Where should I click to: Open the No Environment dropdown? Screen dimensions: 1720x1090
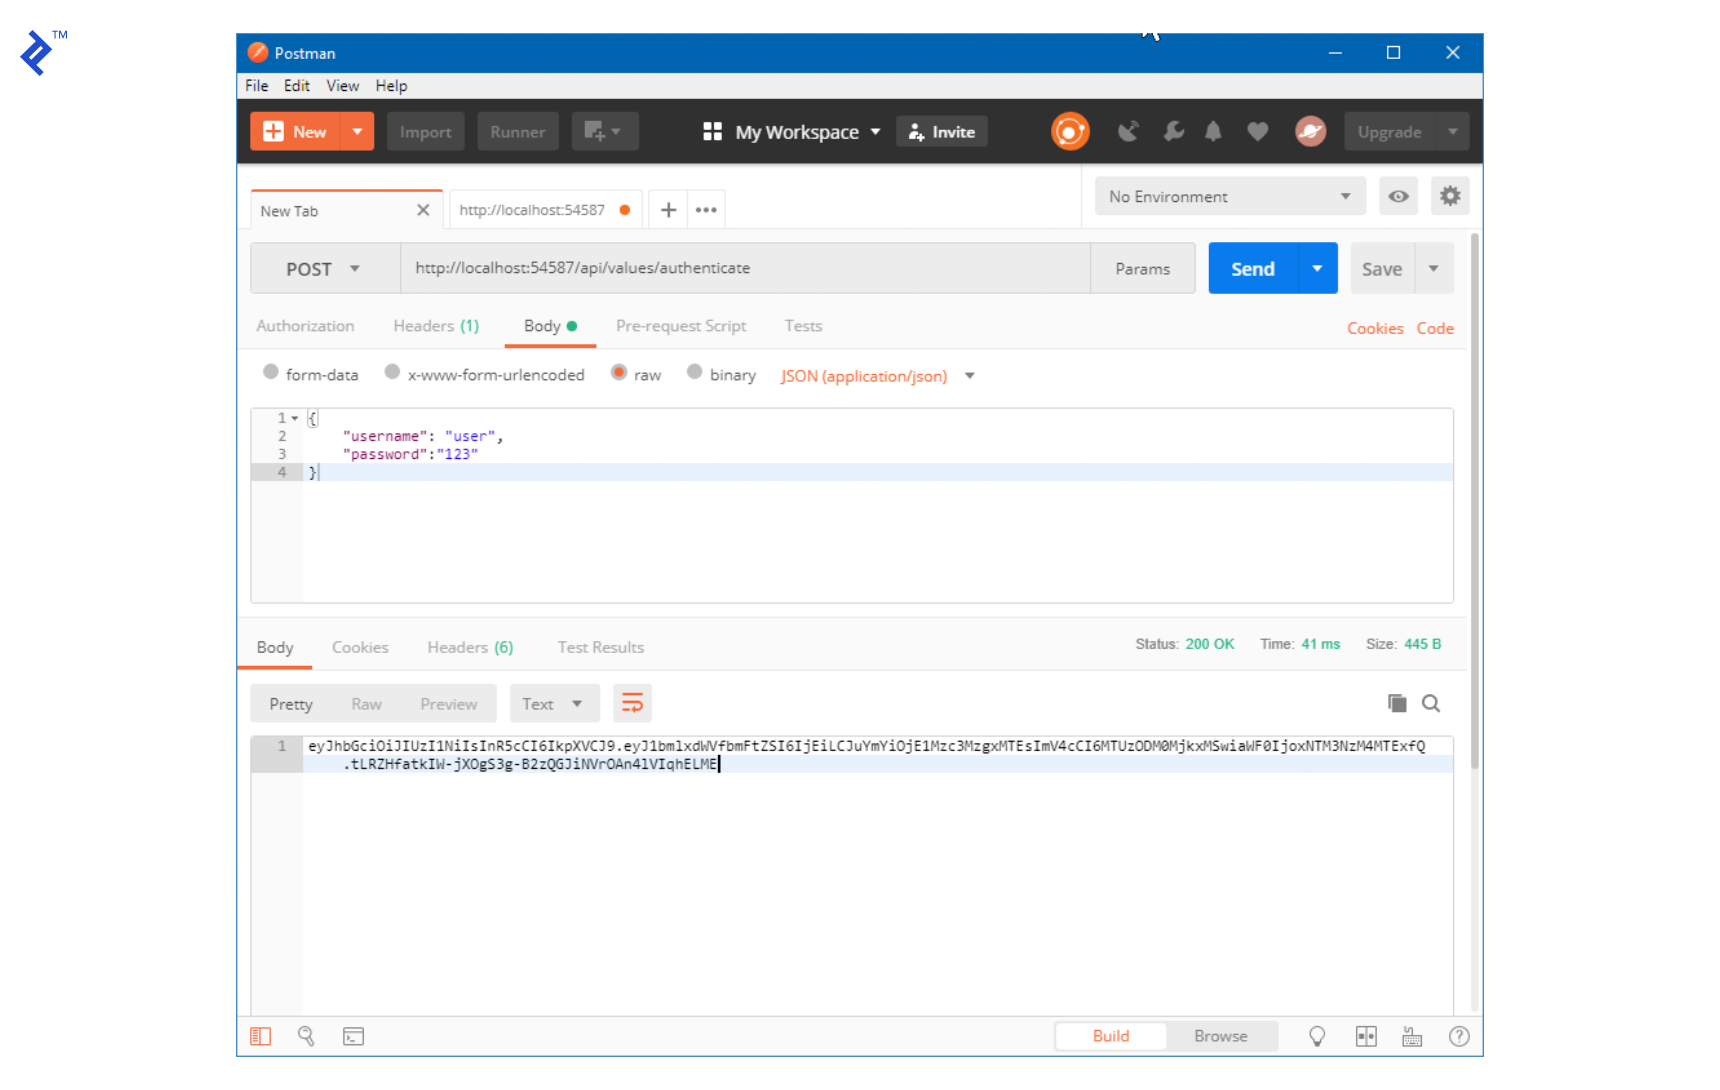coord(1229,196)
